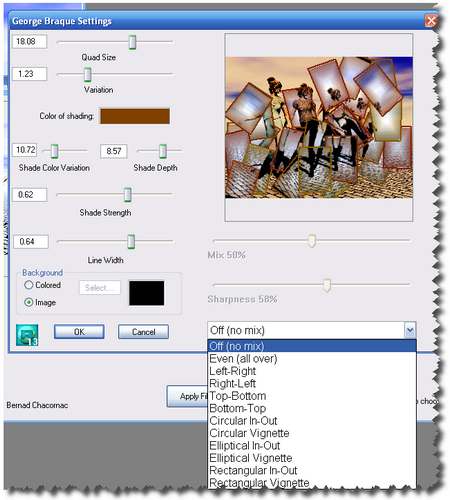The image size is (450, 500).
Task: Click the black background color swatch
Action: coord(147,293)
